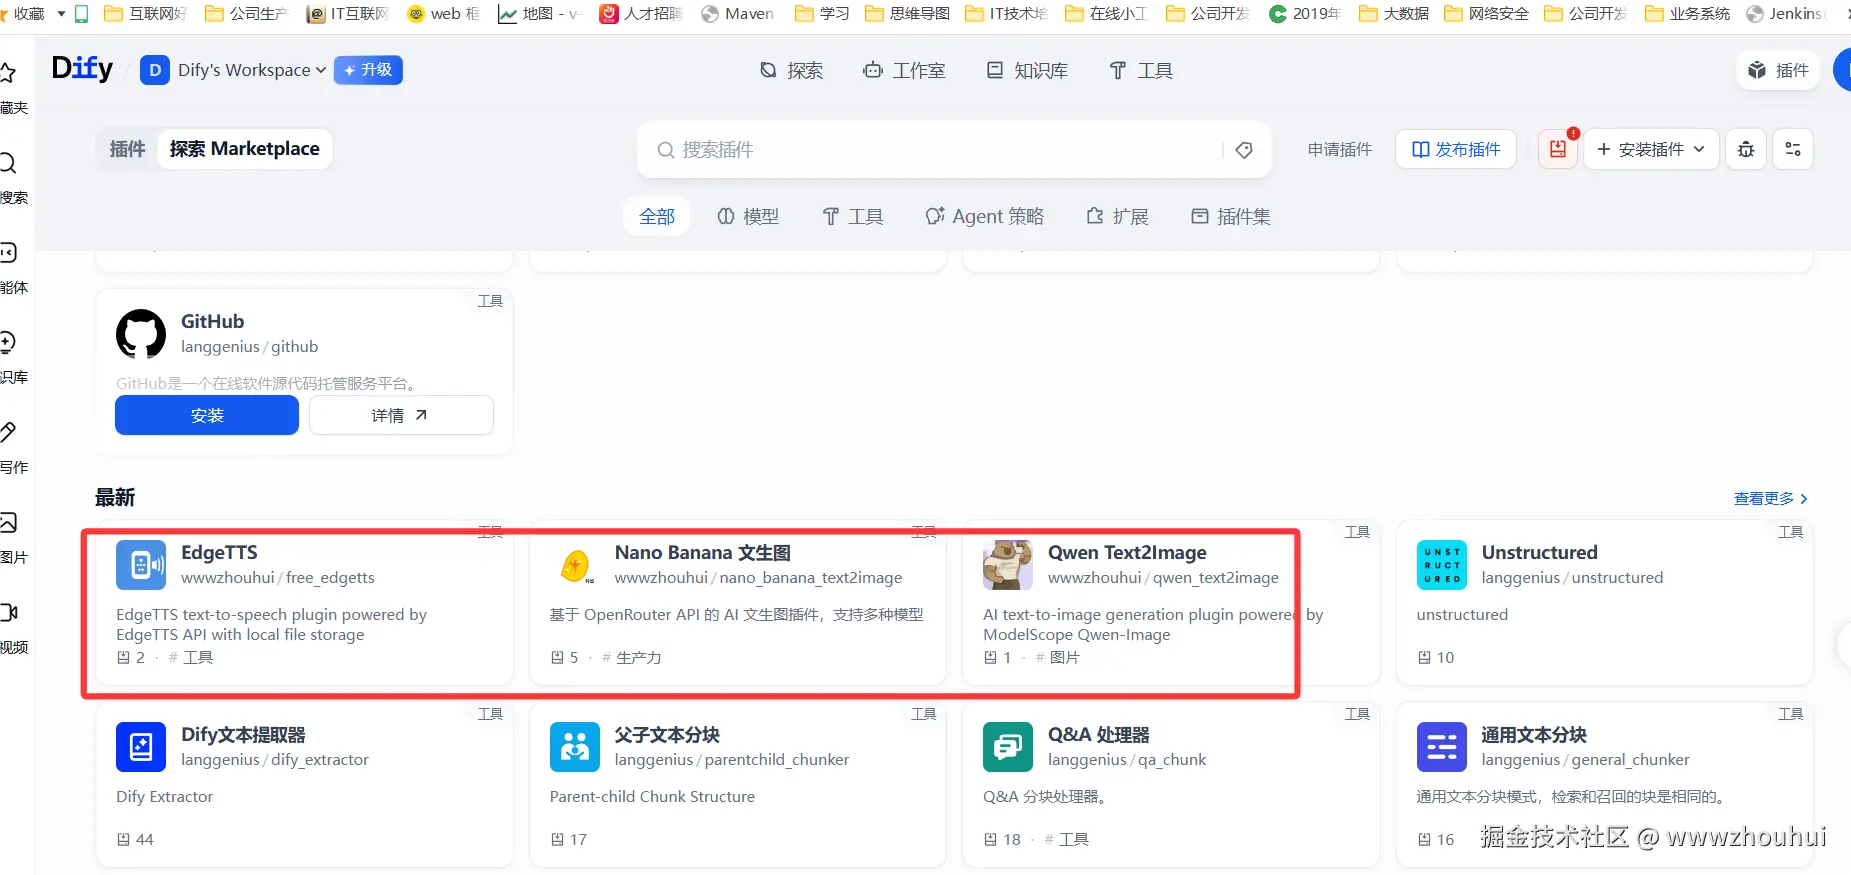Click the 父子文本分块 plugin icon
Viewport: 1851px width, 875px height.
coord(575,747)
